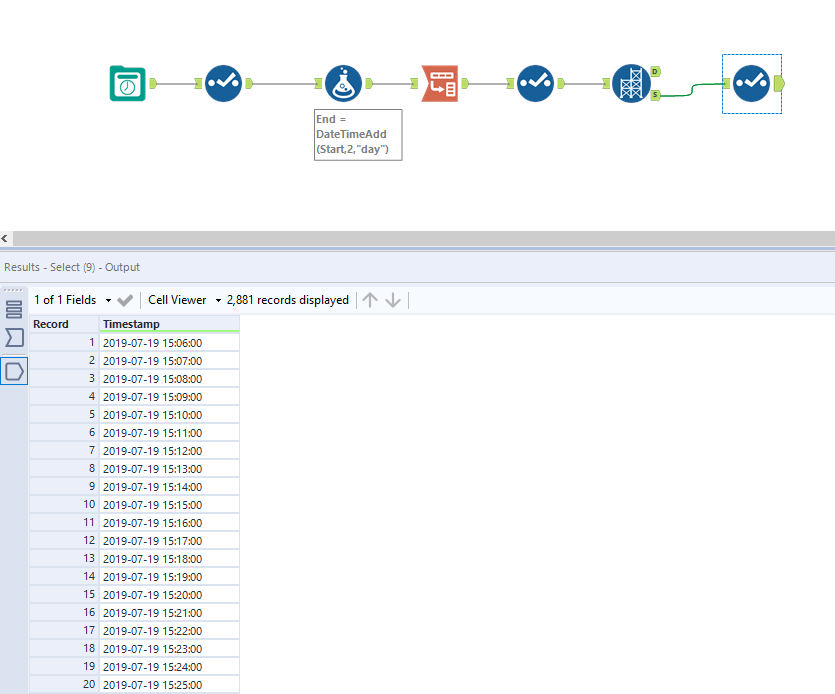Screen dimensions: 835x694
Task: Select cell '2019-07-19 15:14:00'
Action: (169, 487)
